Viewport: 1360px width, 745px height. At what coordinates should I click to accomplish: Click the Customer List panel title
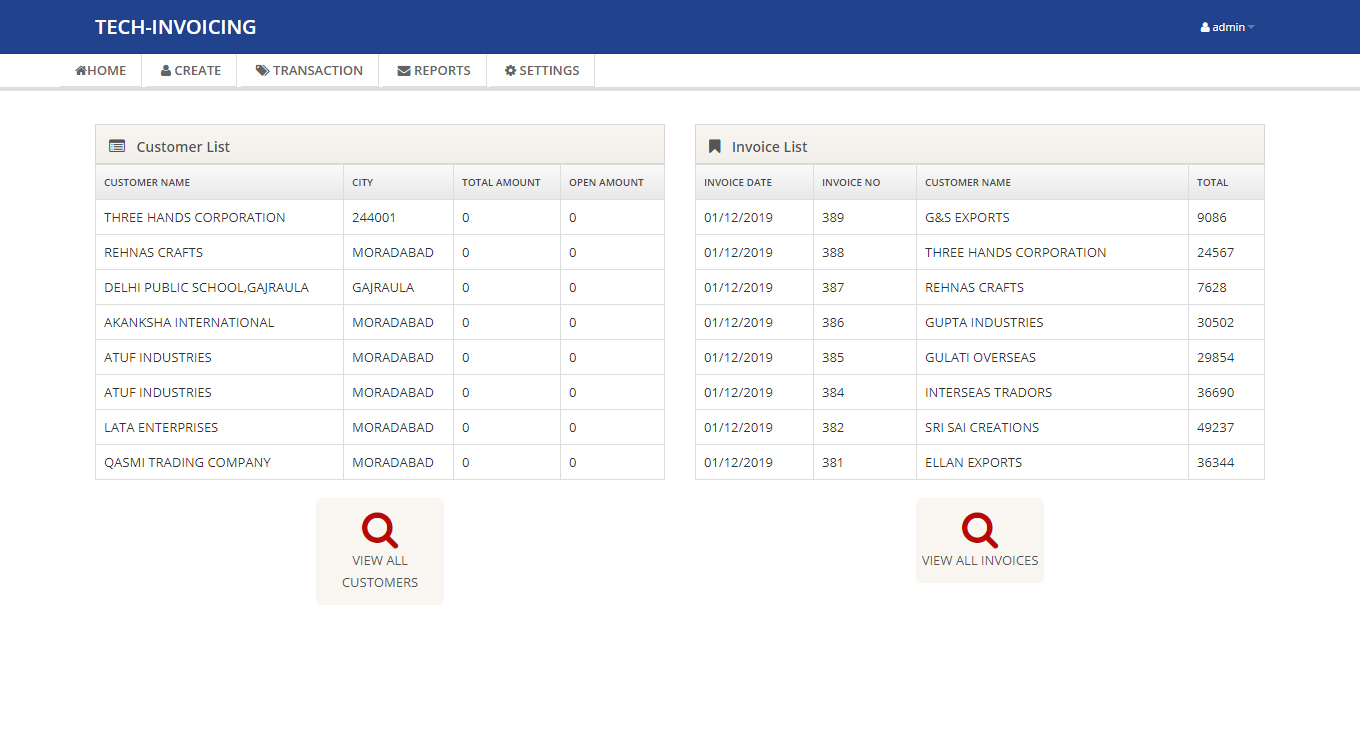click(183, 146)
